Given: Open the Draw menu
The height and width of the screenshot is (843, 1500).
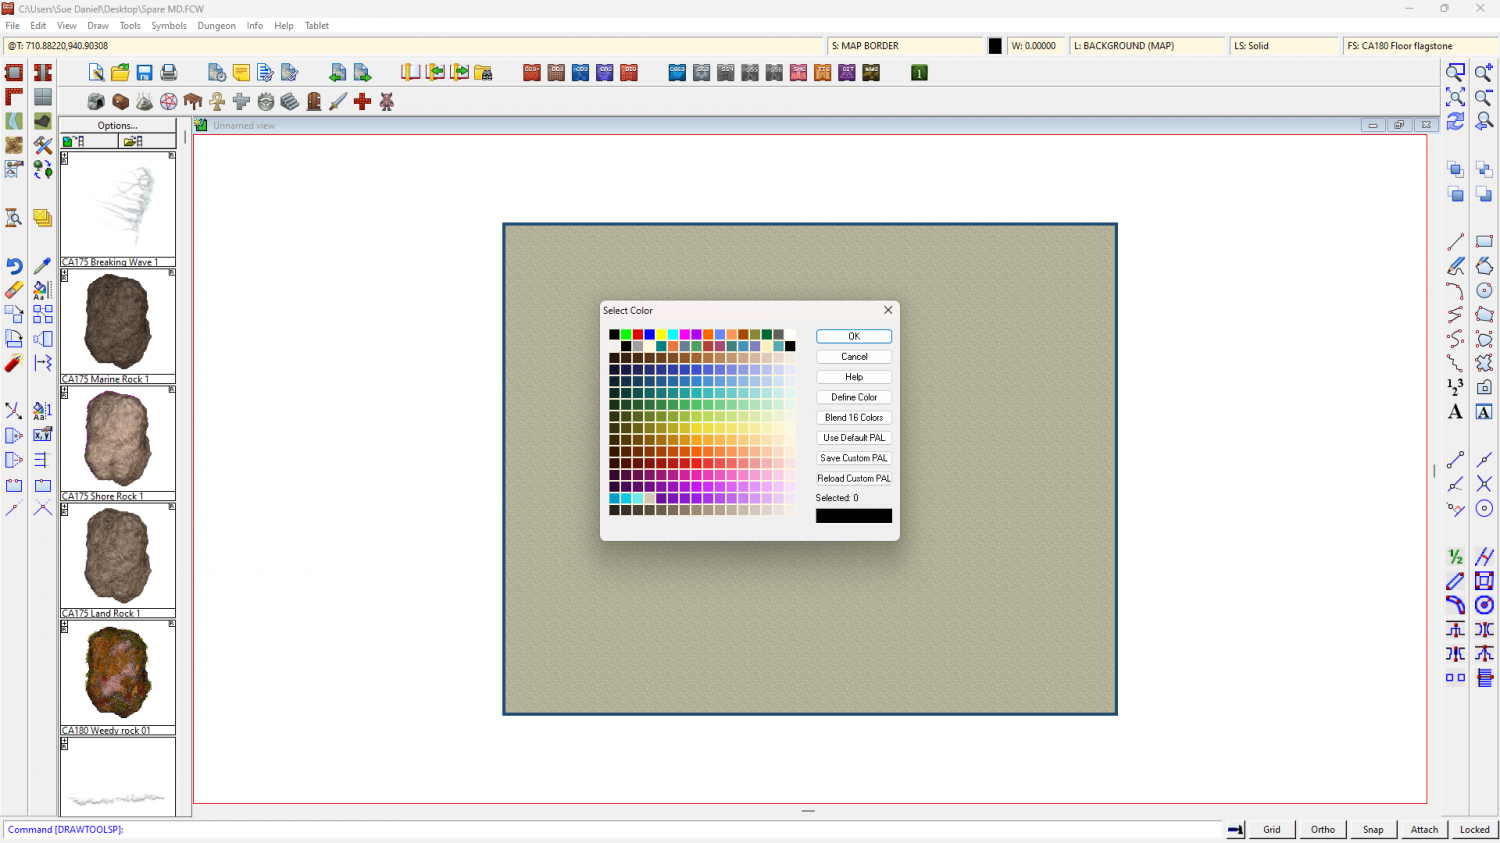Looking at the screenshot, I should pyautogui.click(x=98, y=26).
